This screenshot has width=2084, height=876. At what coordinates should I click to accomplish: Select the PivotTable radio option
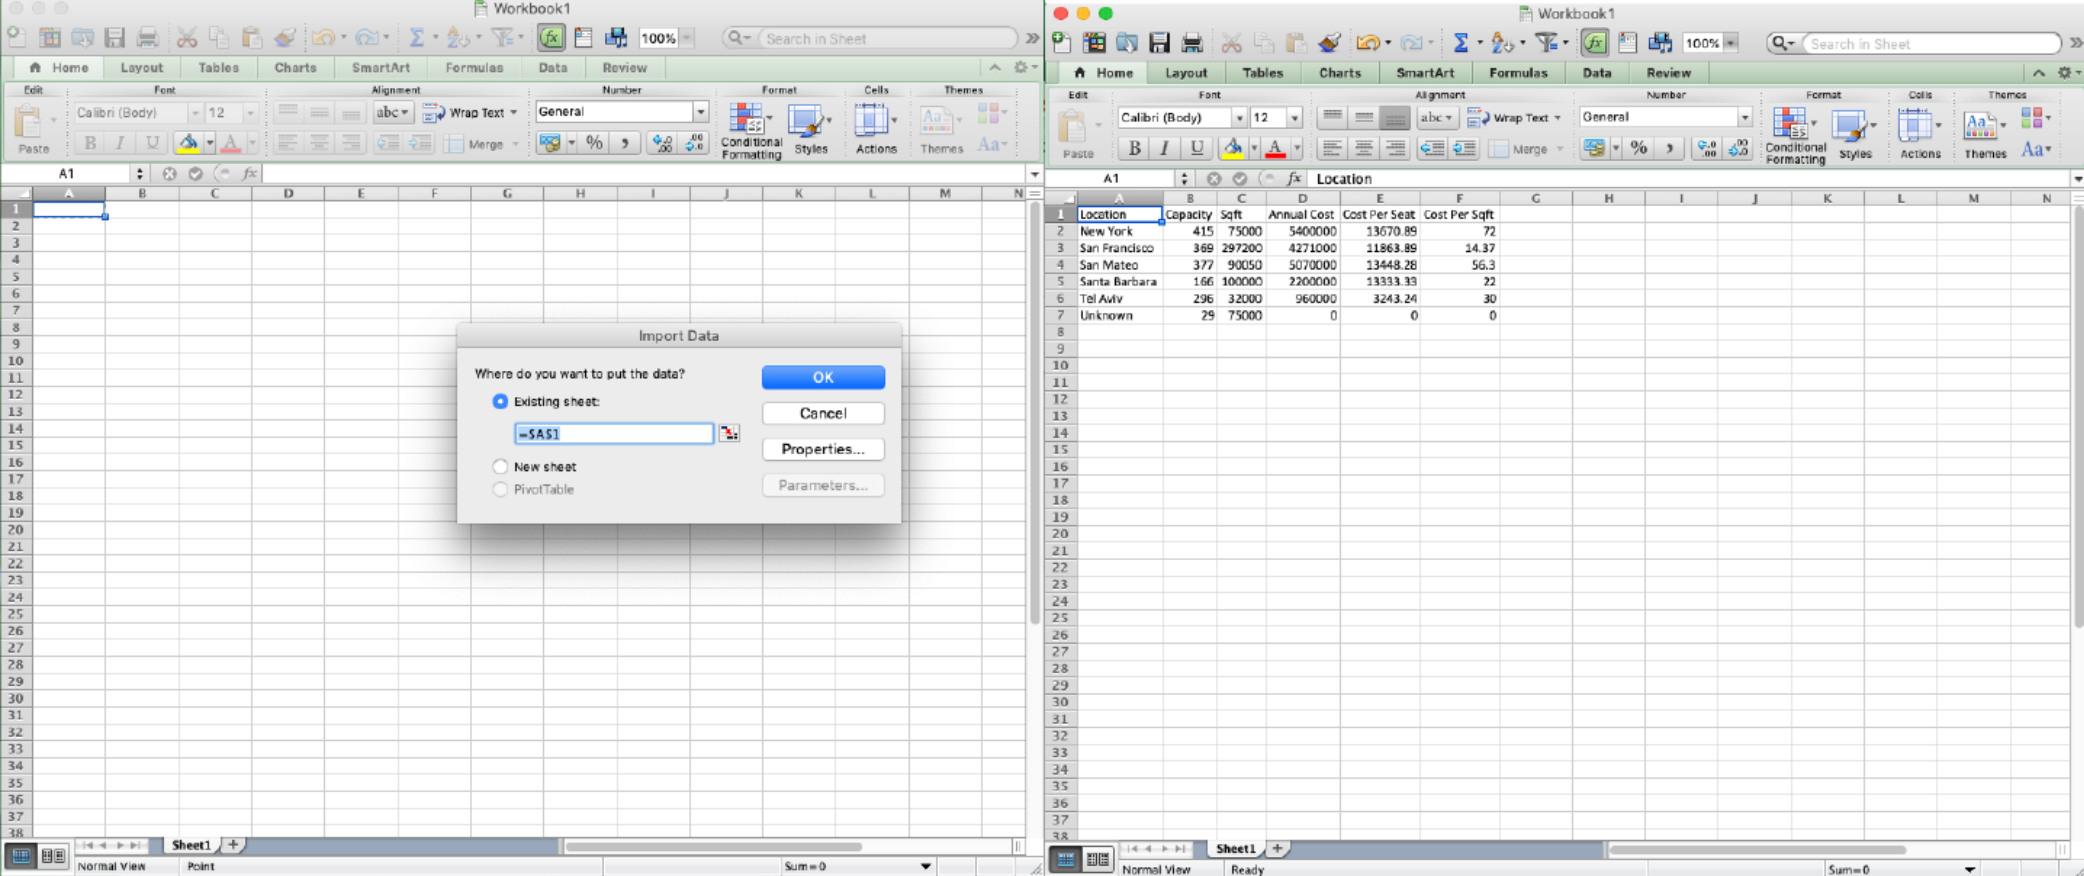pyautogui.click(x=500, y=489)
